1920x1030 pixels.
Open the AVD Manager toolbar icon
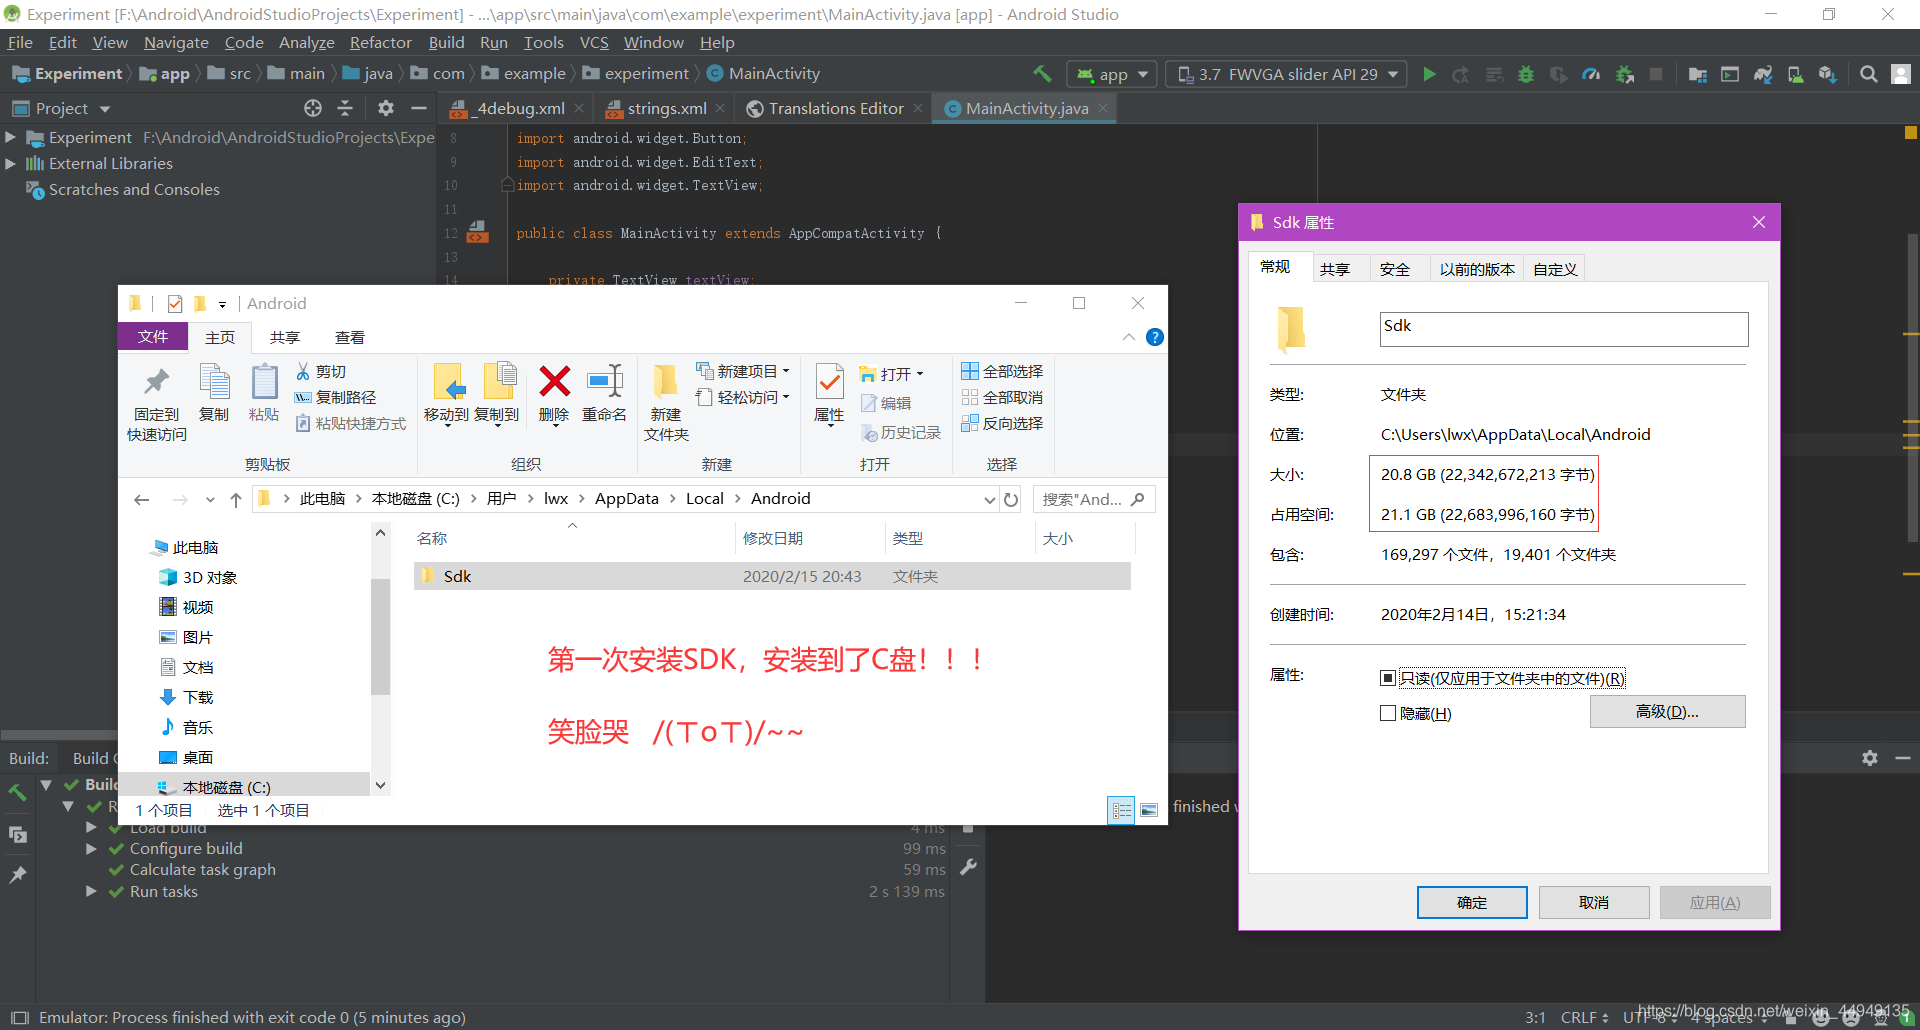pyautogui.click(x=1796, y=74)
